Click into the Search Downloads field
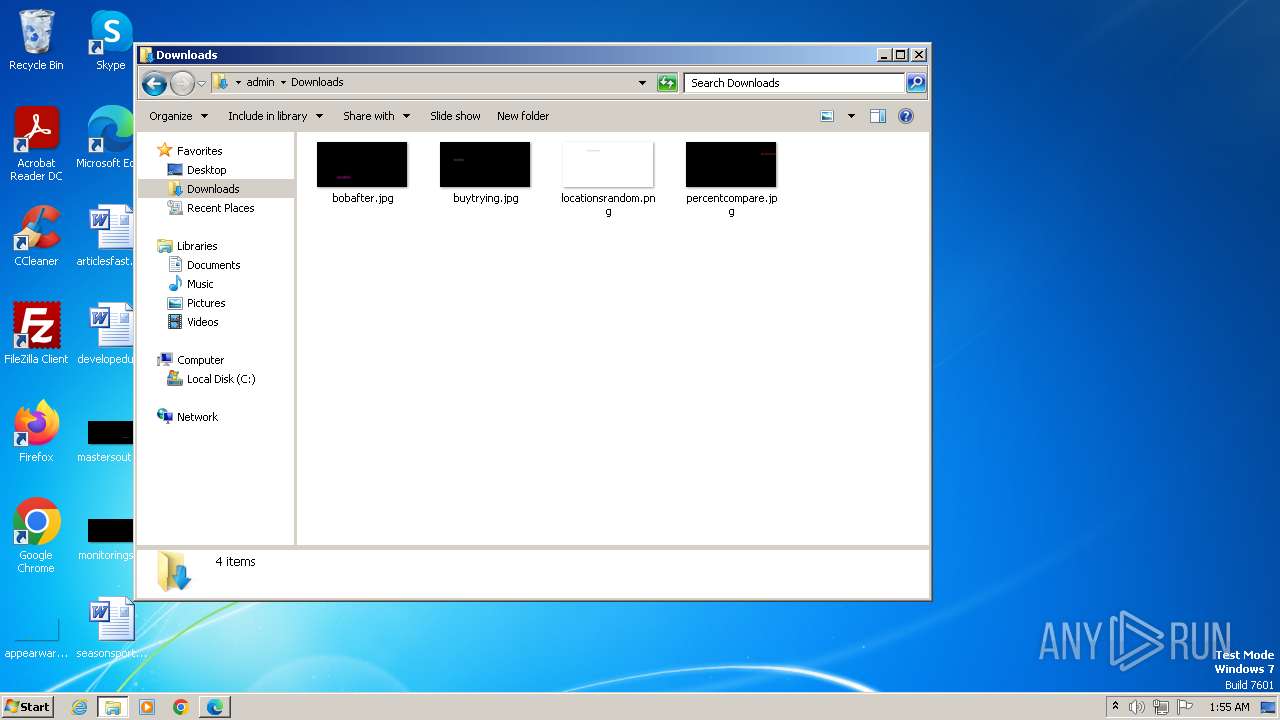Image resolution: width=1280 pixels, height=720 pixels. click(x=795, y=83)
